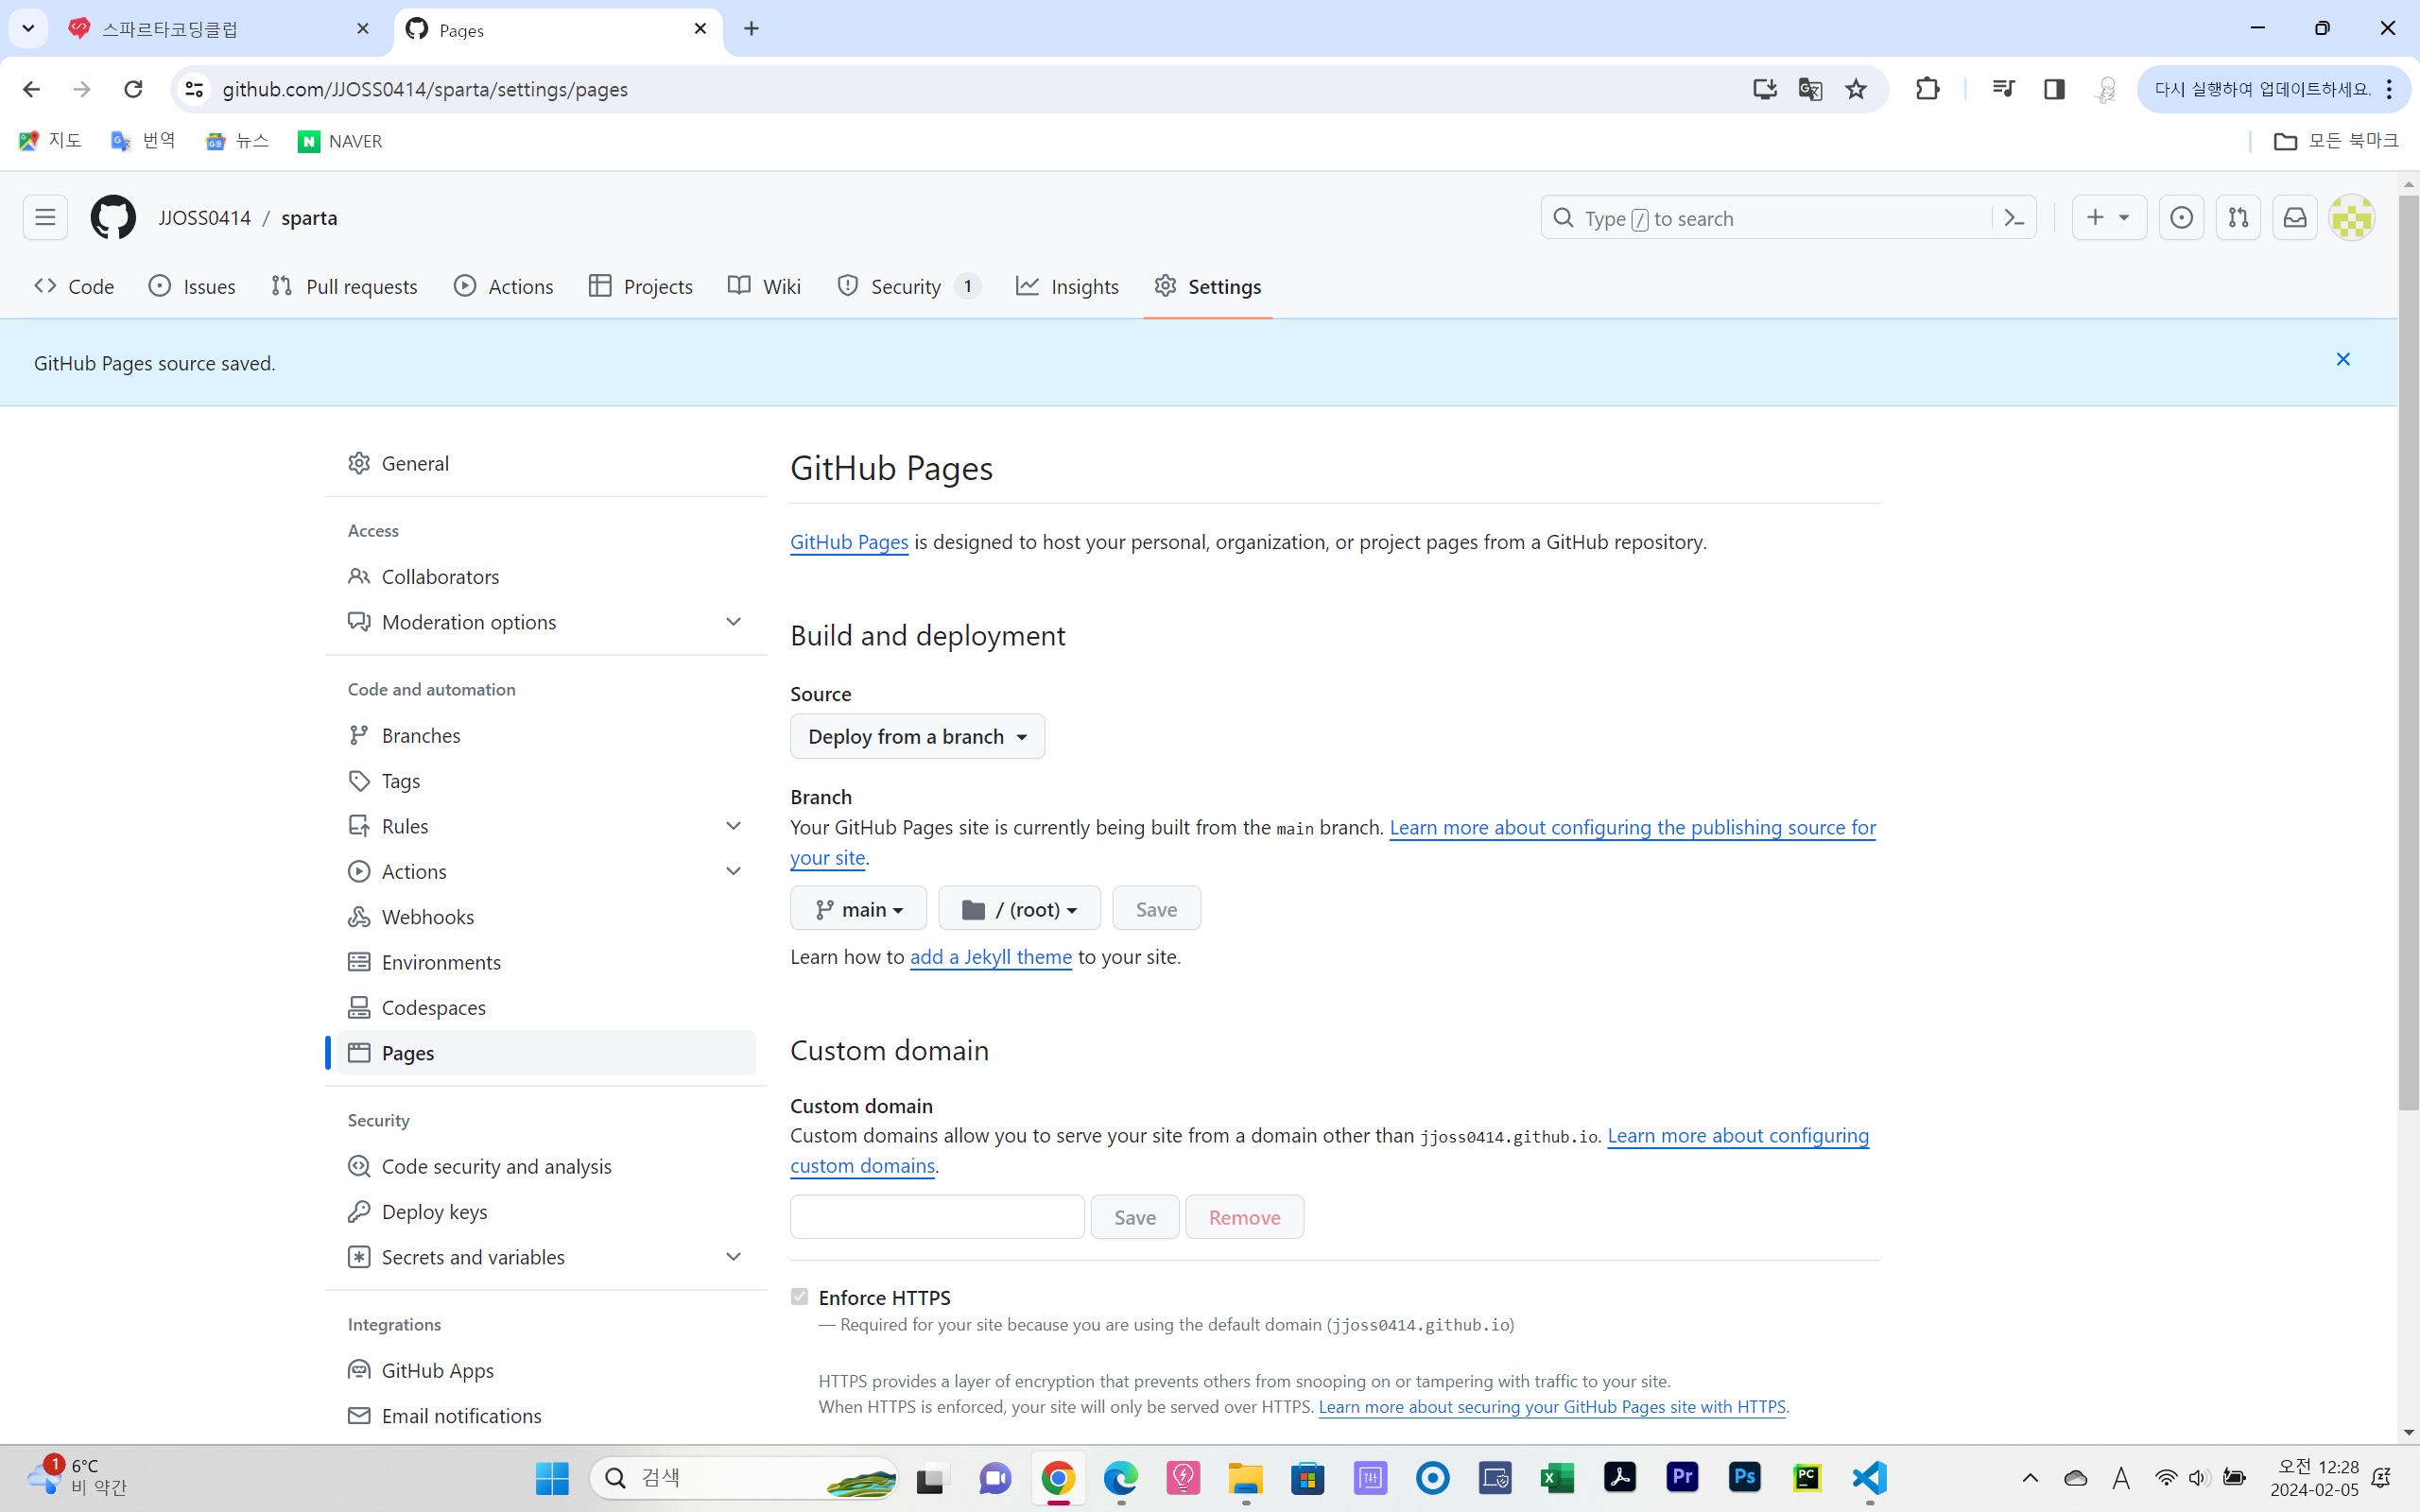Open Collaborators settings
The image size is (2420, 1512).
(546, 577)
